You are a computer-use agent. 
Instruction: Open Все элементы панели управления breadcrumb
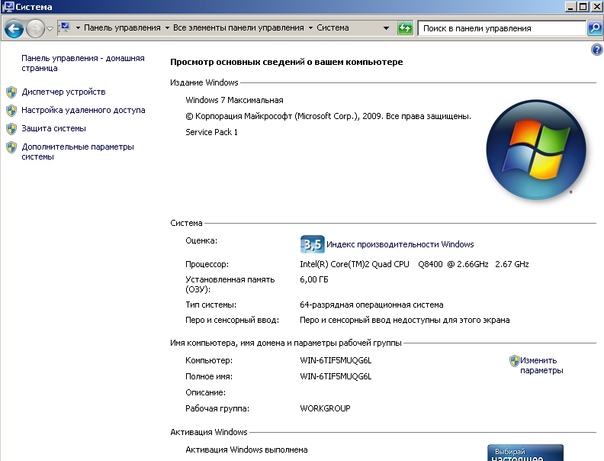[x=238, y=28]
